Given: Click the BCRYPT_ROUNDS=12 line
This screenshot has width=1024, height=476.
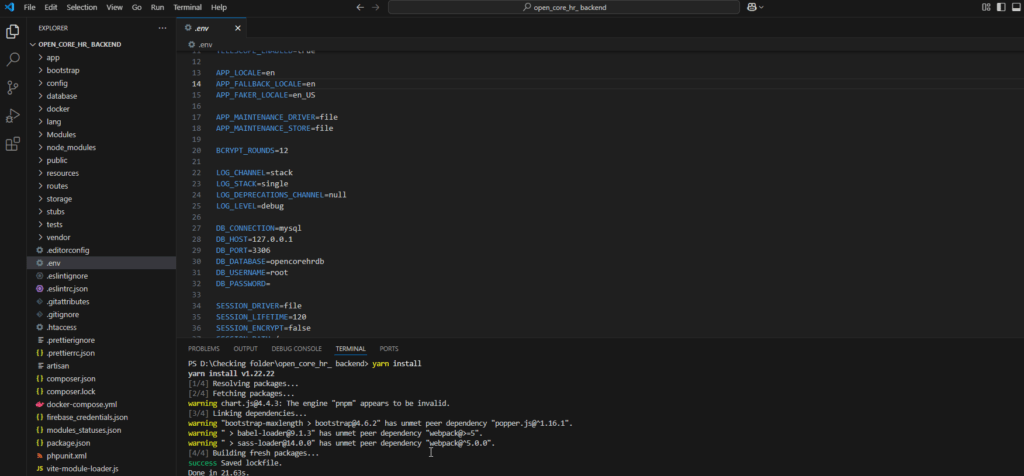Looking at the screenshot, I should pos(252,150).
